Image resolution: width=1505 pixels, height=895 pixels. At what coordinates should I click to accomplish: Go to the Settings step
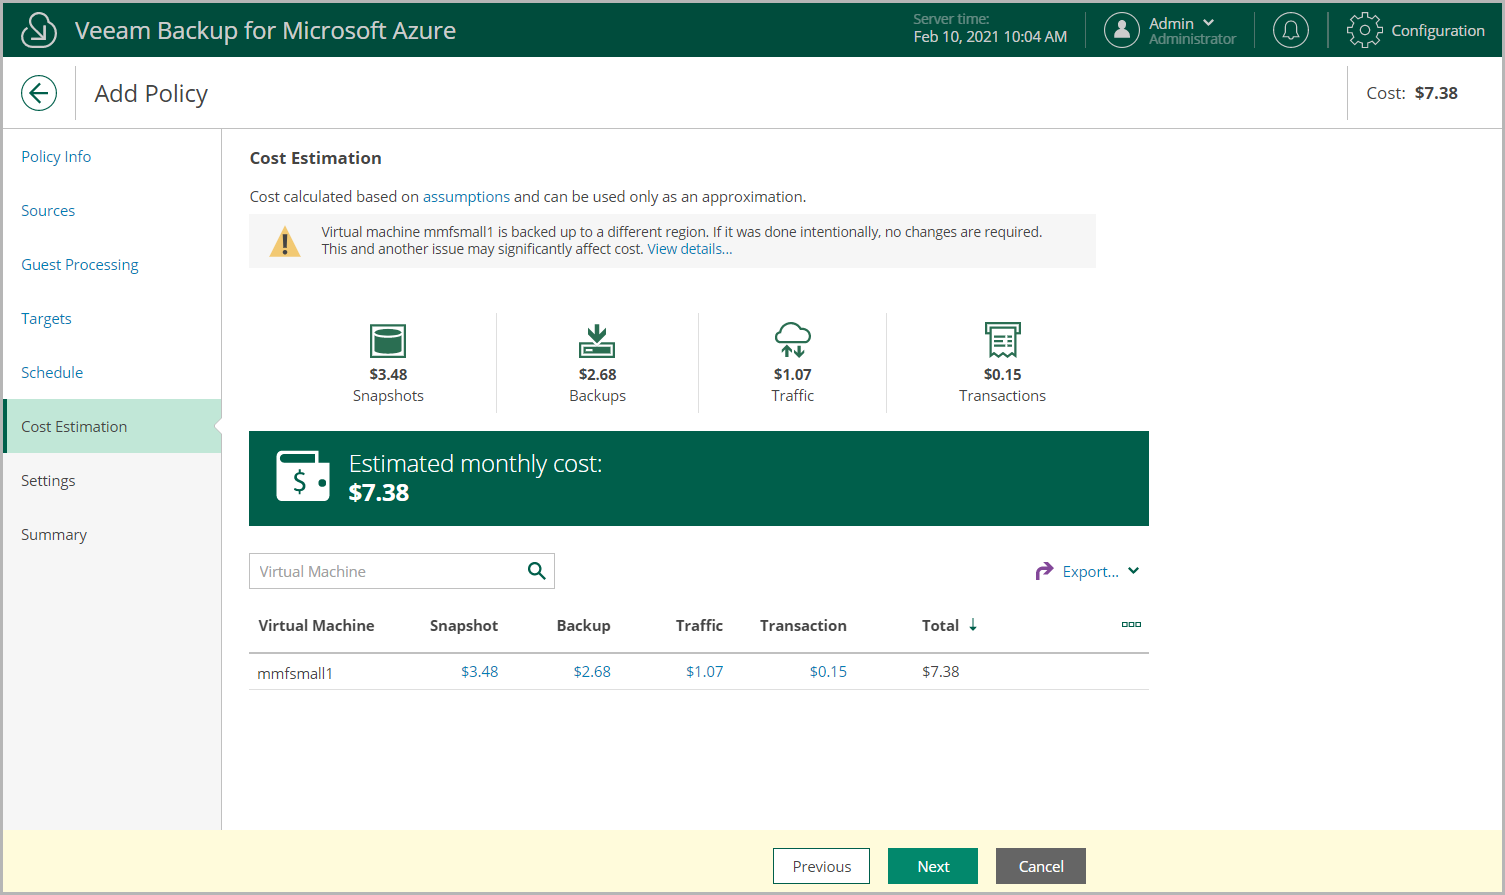48,481
